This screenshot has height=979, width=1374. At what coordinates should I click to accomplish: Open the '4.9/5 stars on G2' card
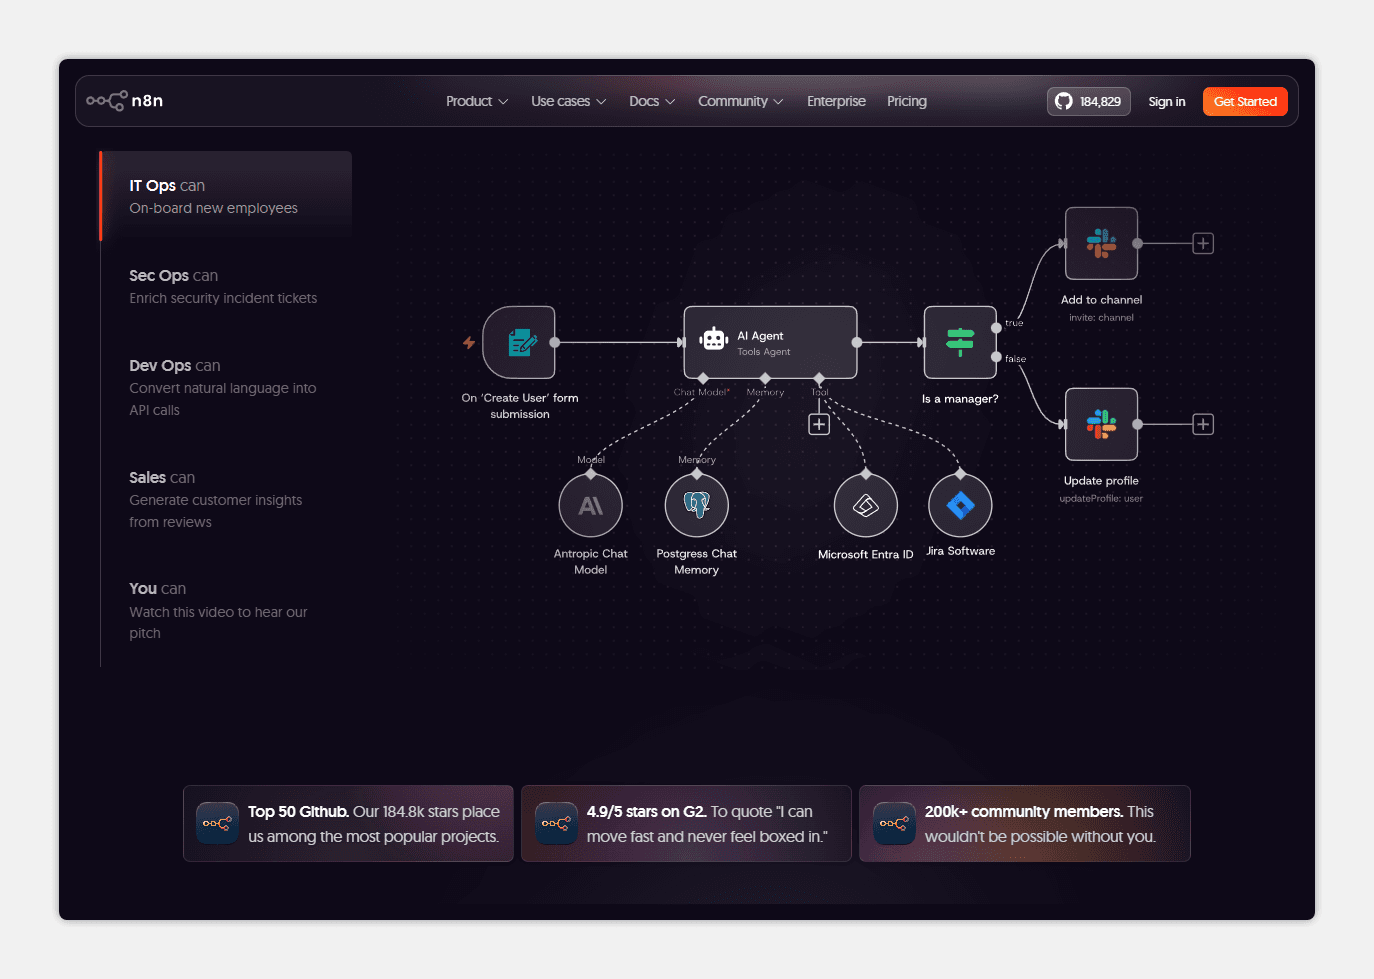click(686, 823)
